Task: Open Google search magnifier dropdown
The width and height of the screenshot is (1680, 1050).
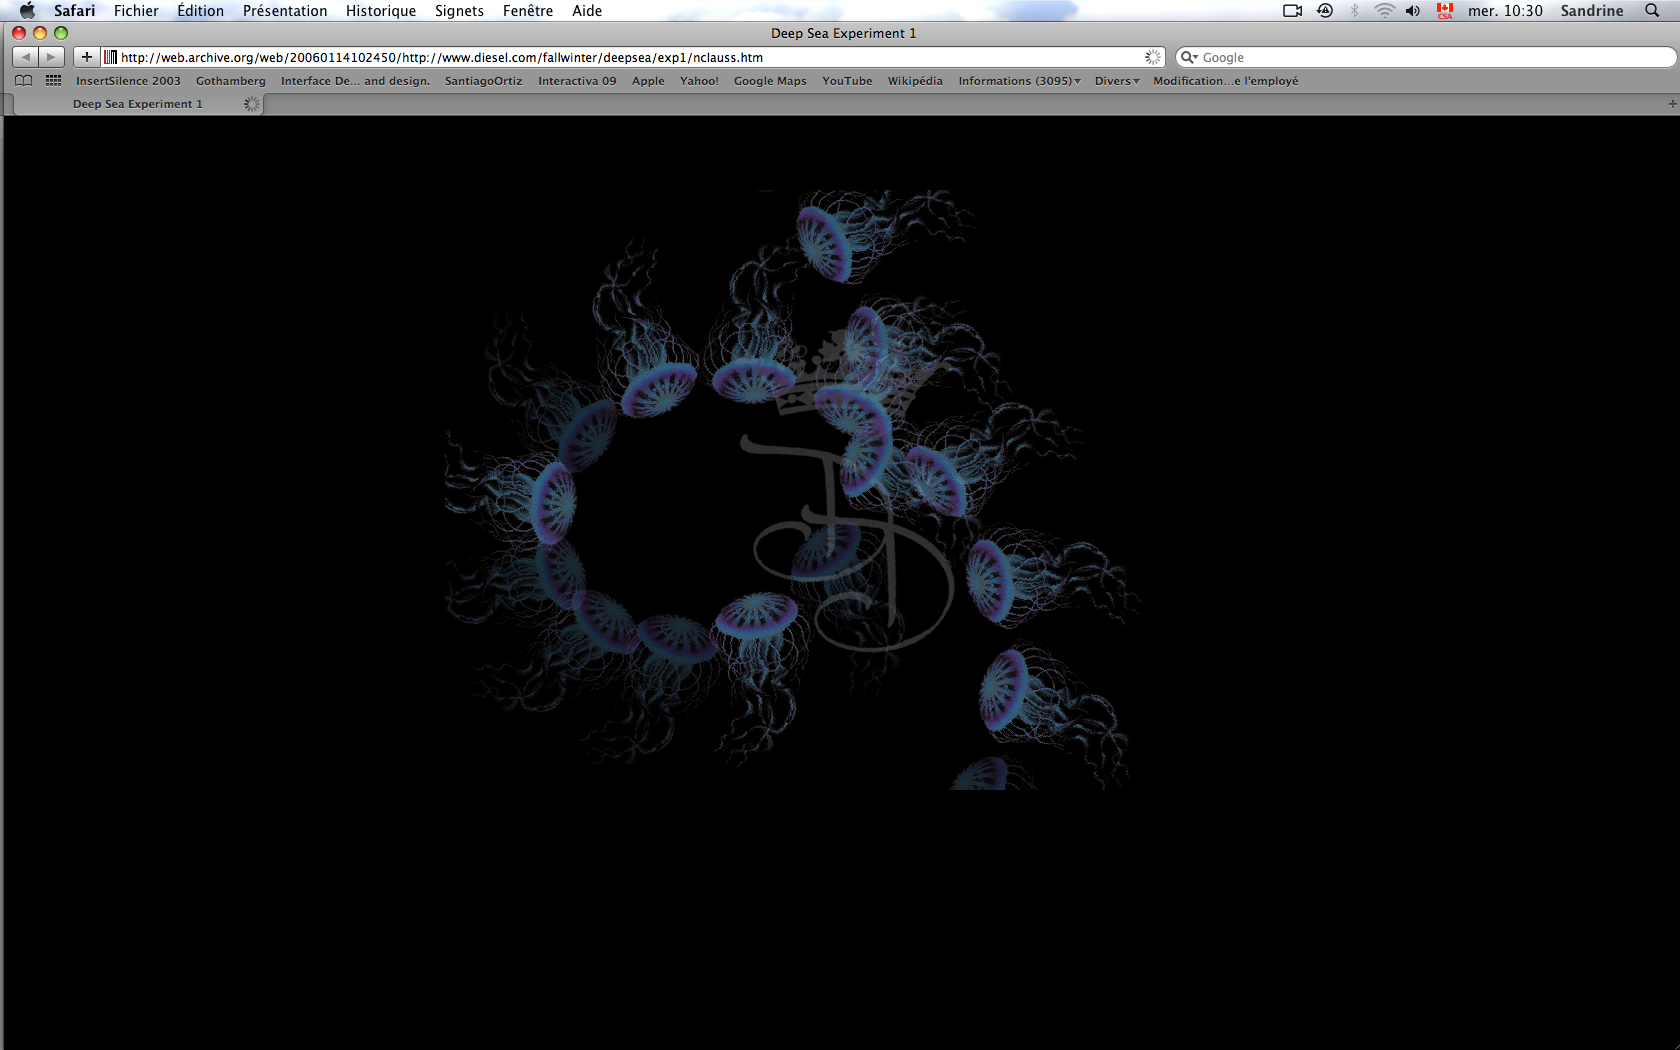Action: (1189, 57)
